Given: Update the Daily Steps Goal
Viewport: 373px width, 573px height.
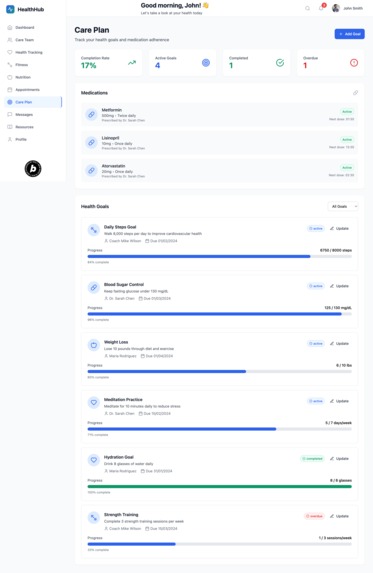Looking at the screenshot, I should click(x=339, y=228).
